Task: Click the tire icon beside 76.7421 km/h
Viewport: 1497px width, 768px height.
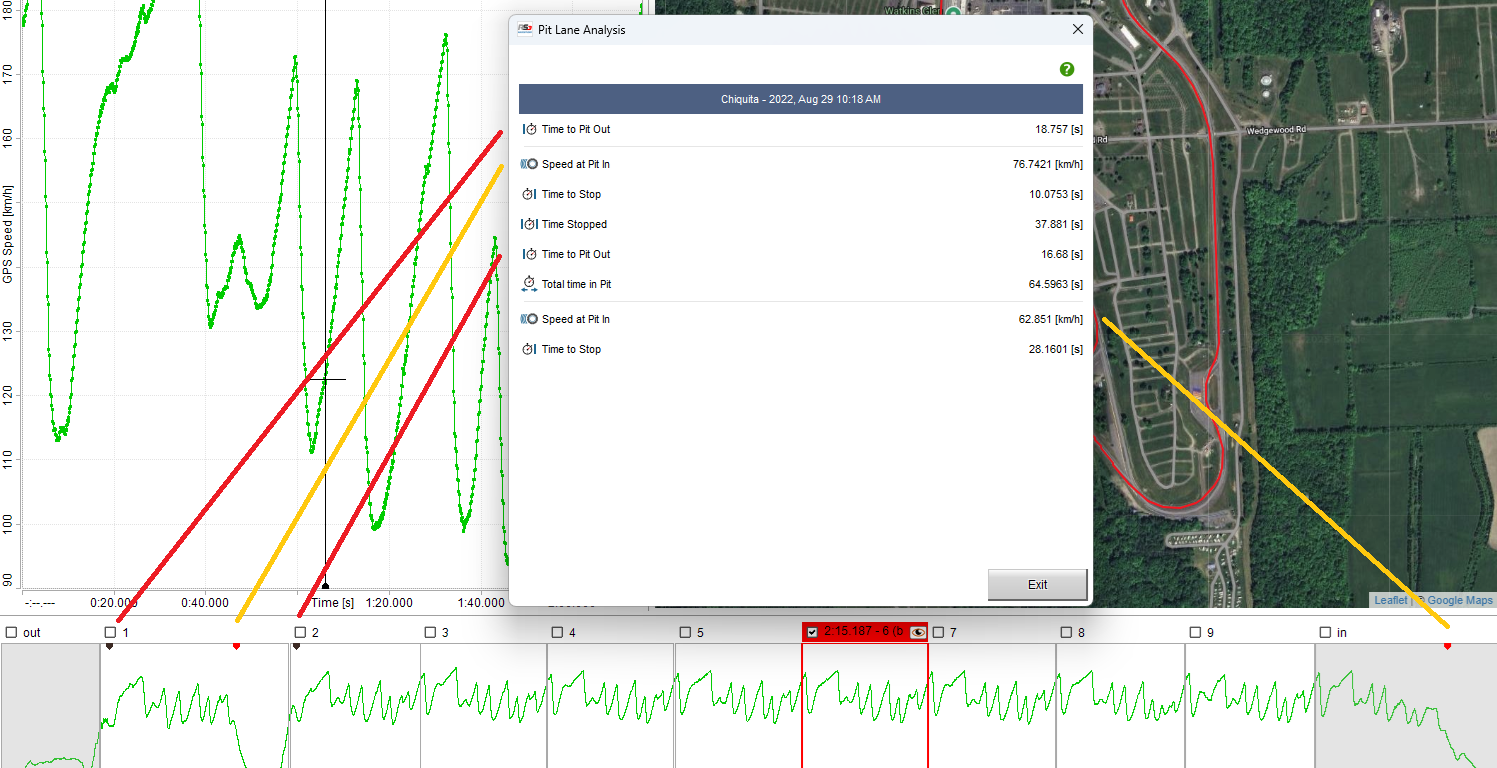Action: [530, 165]
